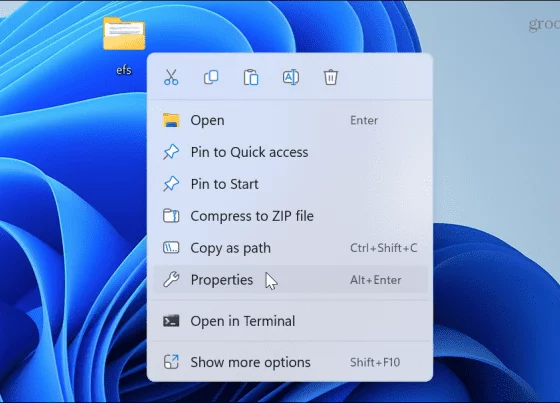Click the Rename icon
The height and width of the screenshot is (403, 560).
coord(291,77)
